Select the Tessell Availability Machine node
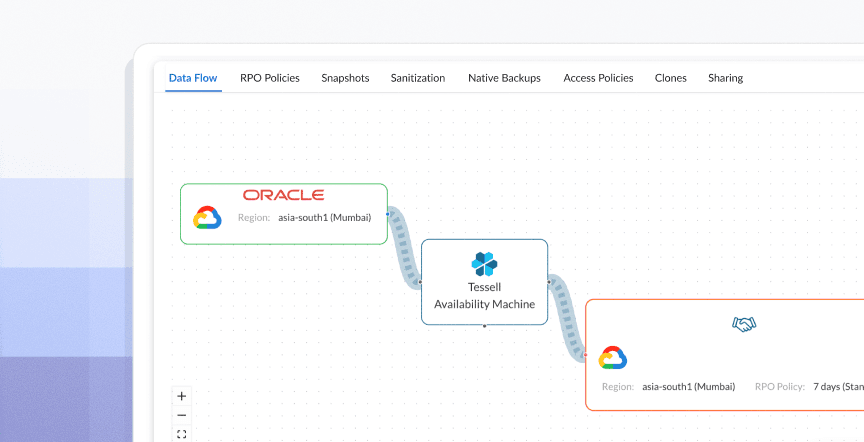This screenshot has width=864, height=442. [x=484, y=282]
